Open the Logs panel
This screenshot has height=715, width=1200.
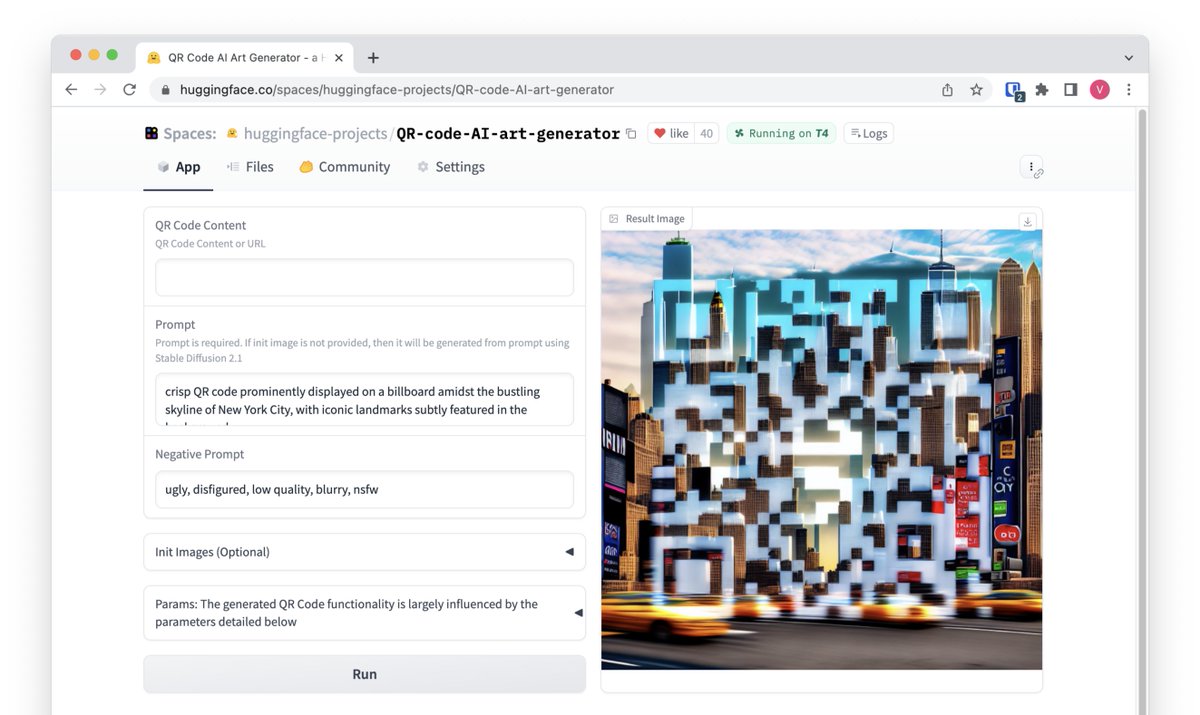(868, 132)
